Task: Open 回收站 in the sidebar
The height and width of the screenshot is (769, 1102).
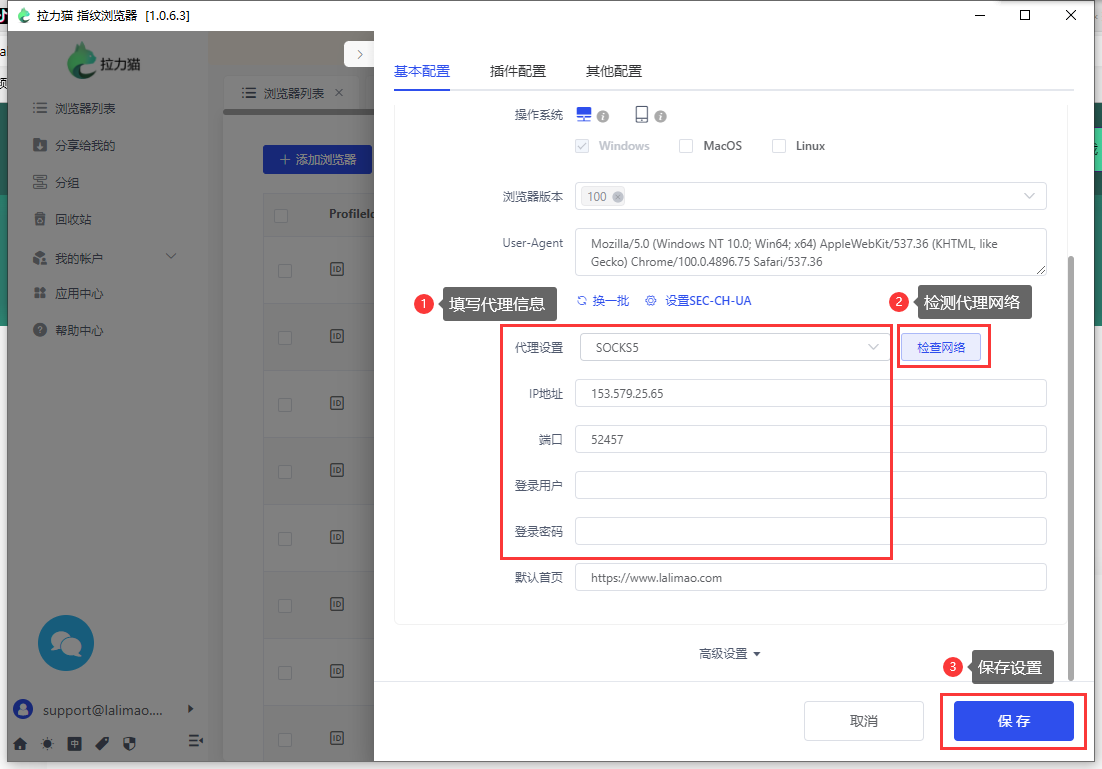Action: pyautogui.click(x=63, y=219)
